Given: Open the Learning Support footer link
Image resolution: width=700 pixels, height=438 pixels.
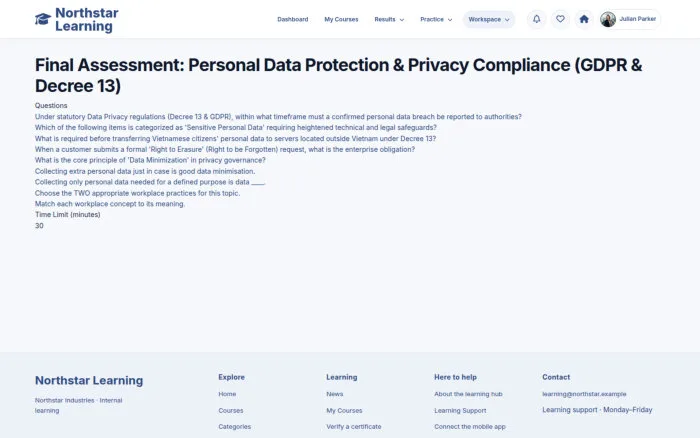Looking at the screenshot, I should coord(460,410).
